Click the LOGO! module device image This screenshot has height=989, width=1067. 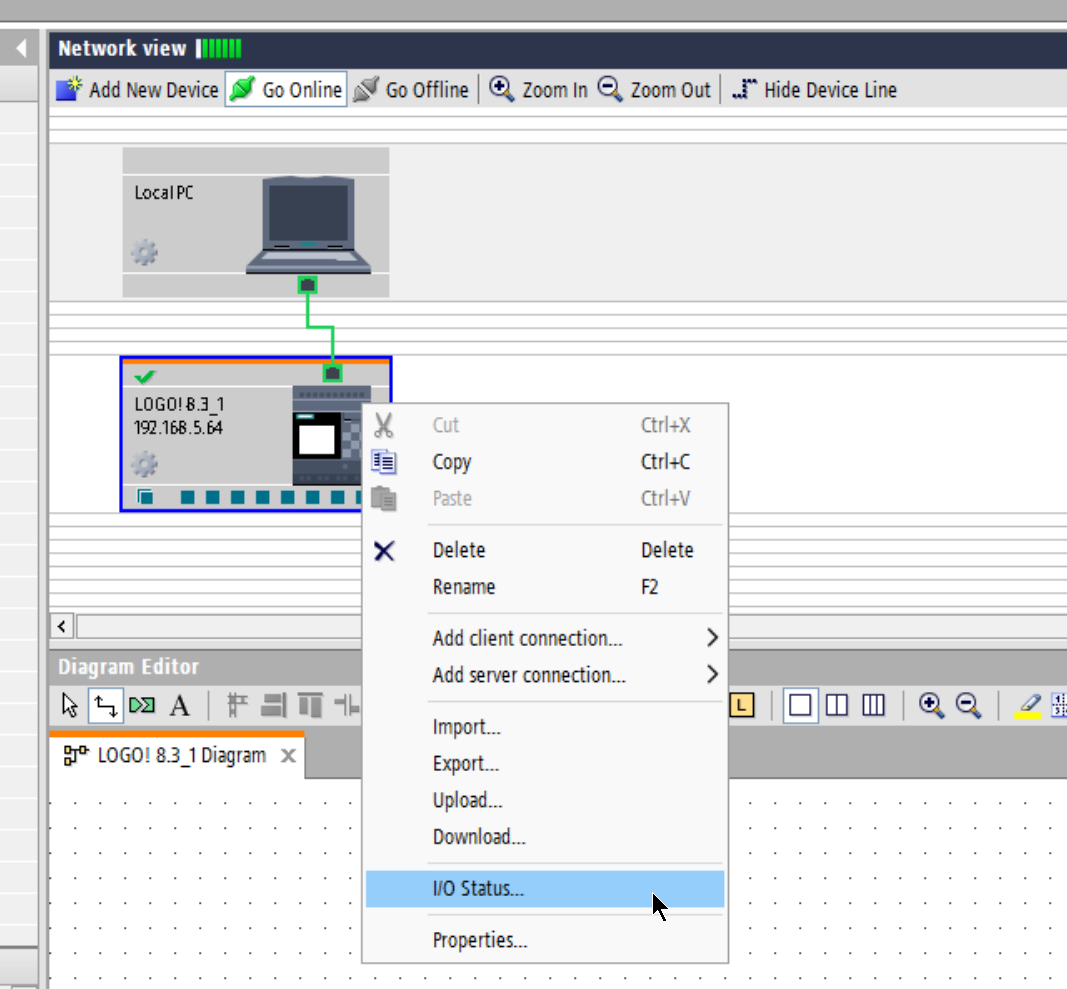coord(328,436)
